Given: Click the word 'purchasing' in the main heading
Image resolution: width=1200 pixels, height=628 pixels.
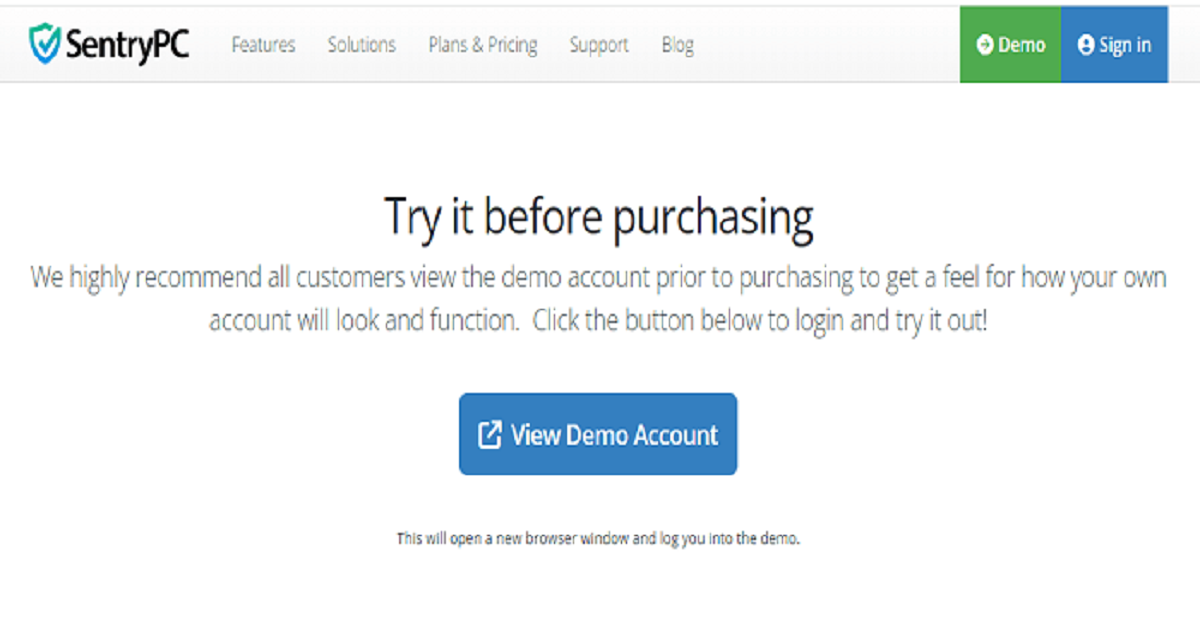Looking at the screenshot, I should tap(713, 217).
